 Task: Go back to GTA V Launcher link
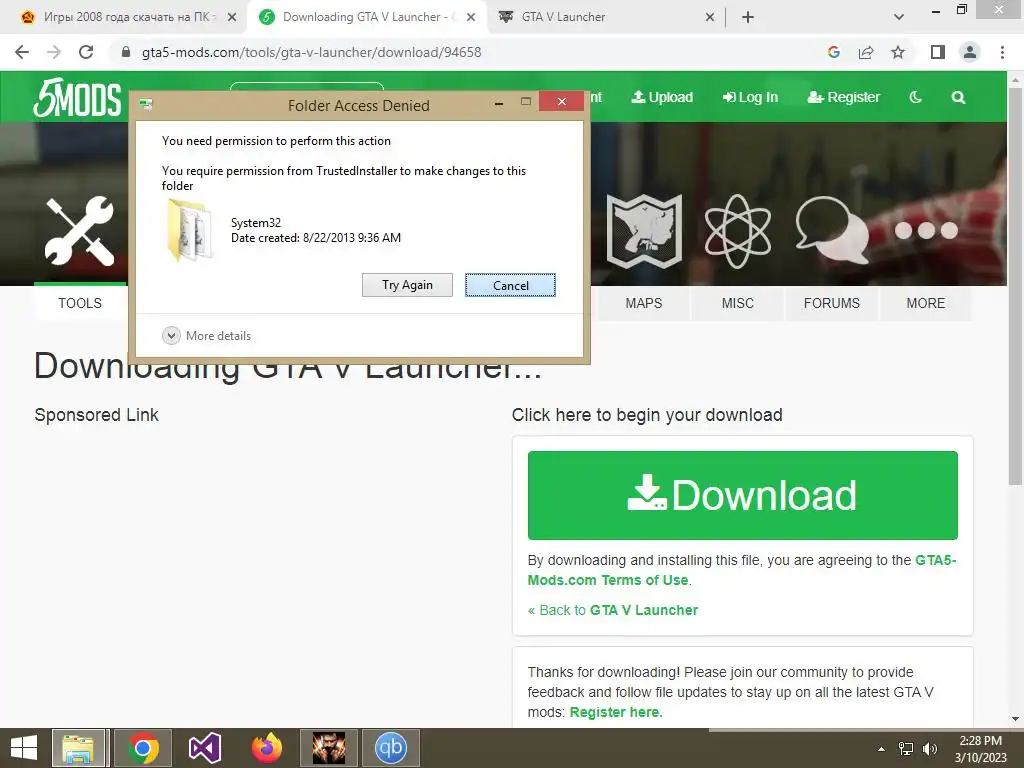tap(613, 610)
